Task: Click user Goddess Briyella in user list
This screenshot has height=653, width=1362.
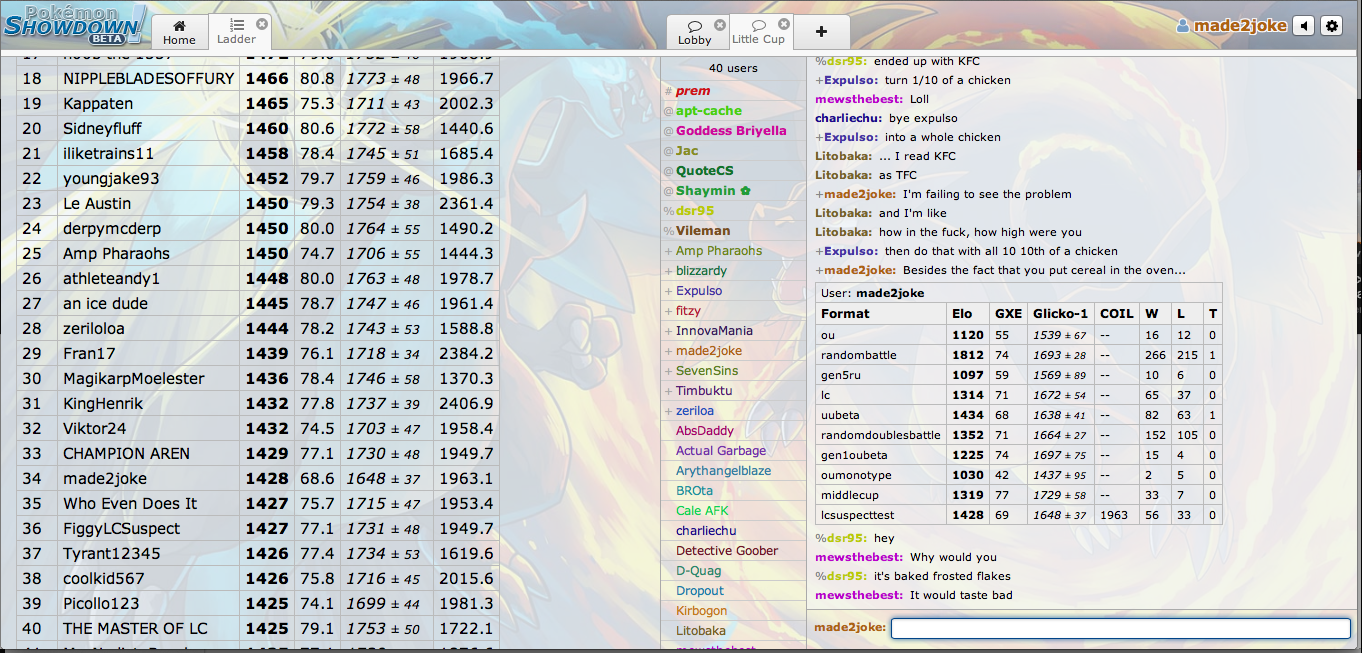Action: [730, 131]
